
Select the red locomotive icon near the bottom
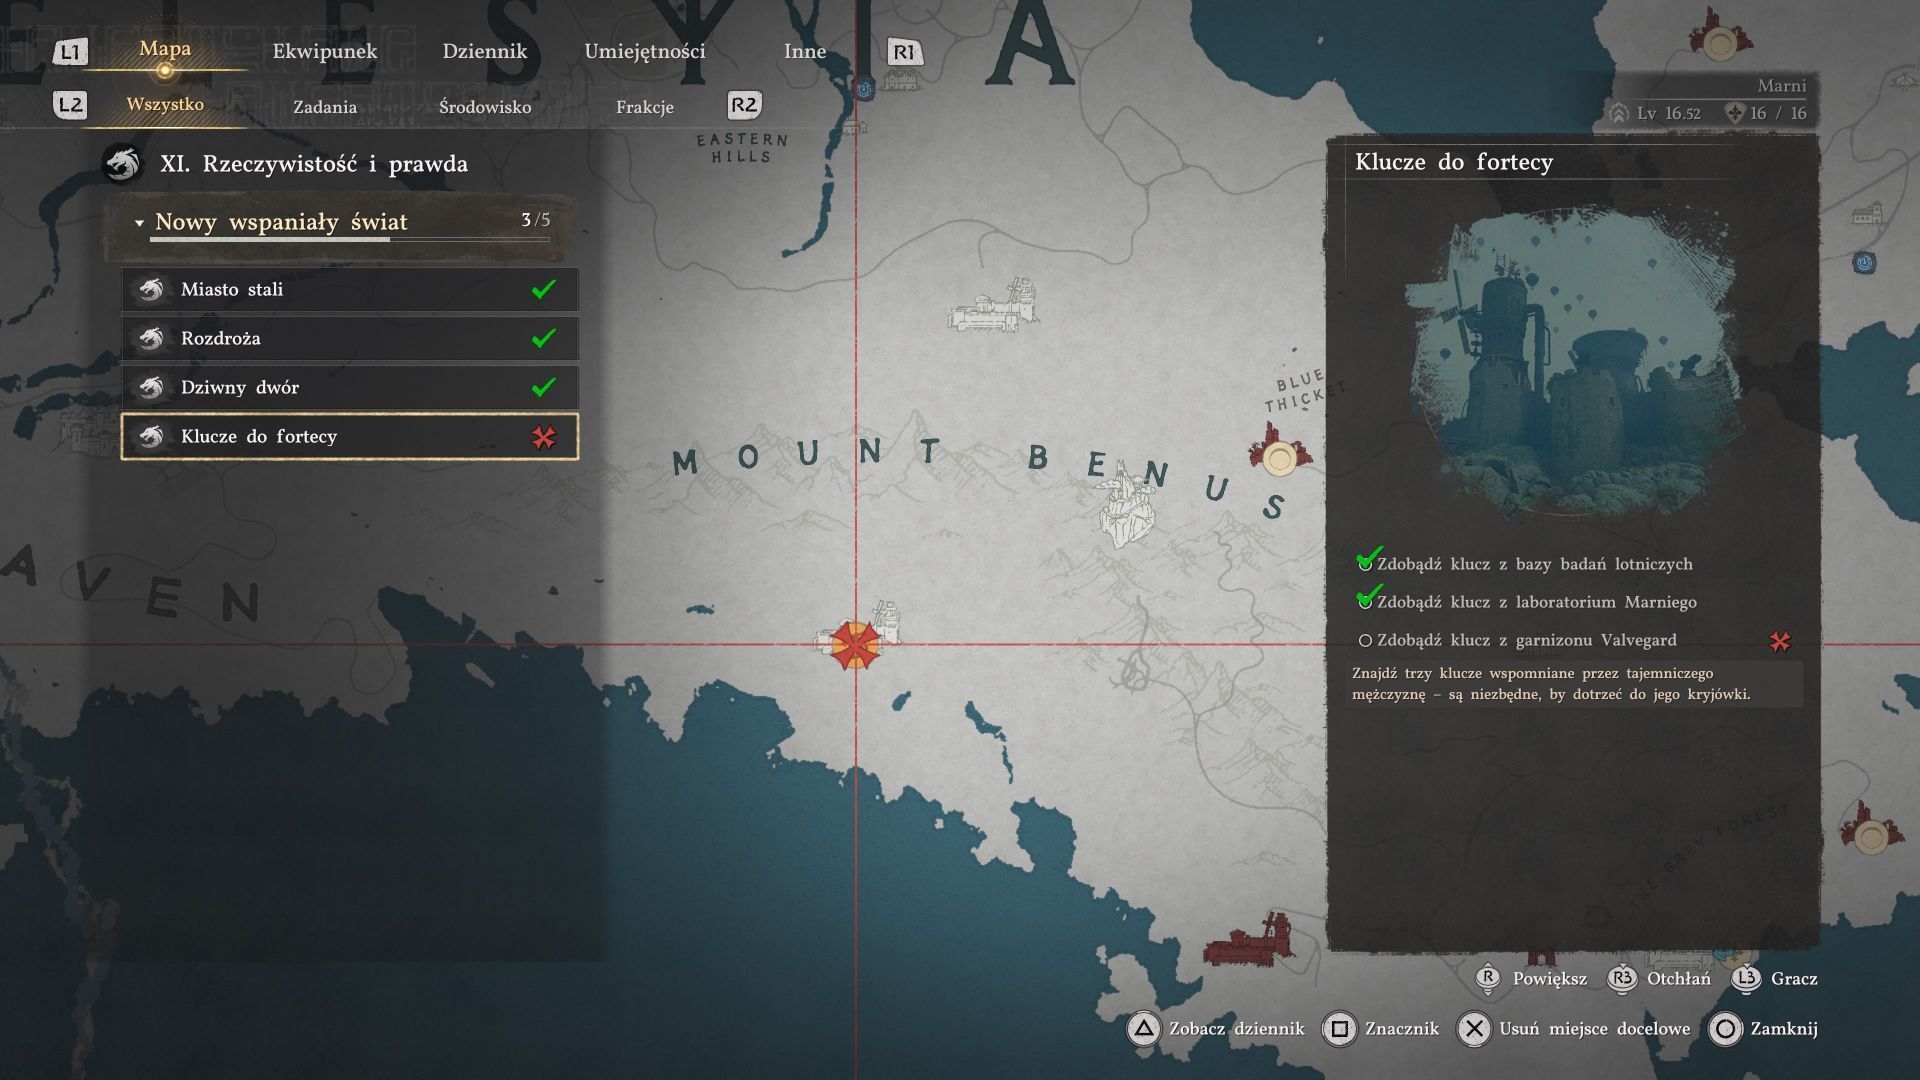(x=1247, y=942)
